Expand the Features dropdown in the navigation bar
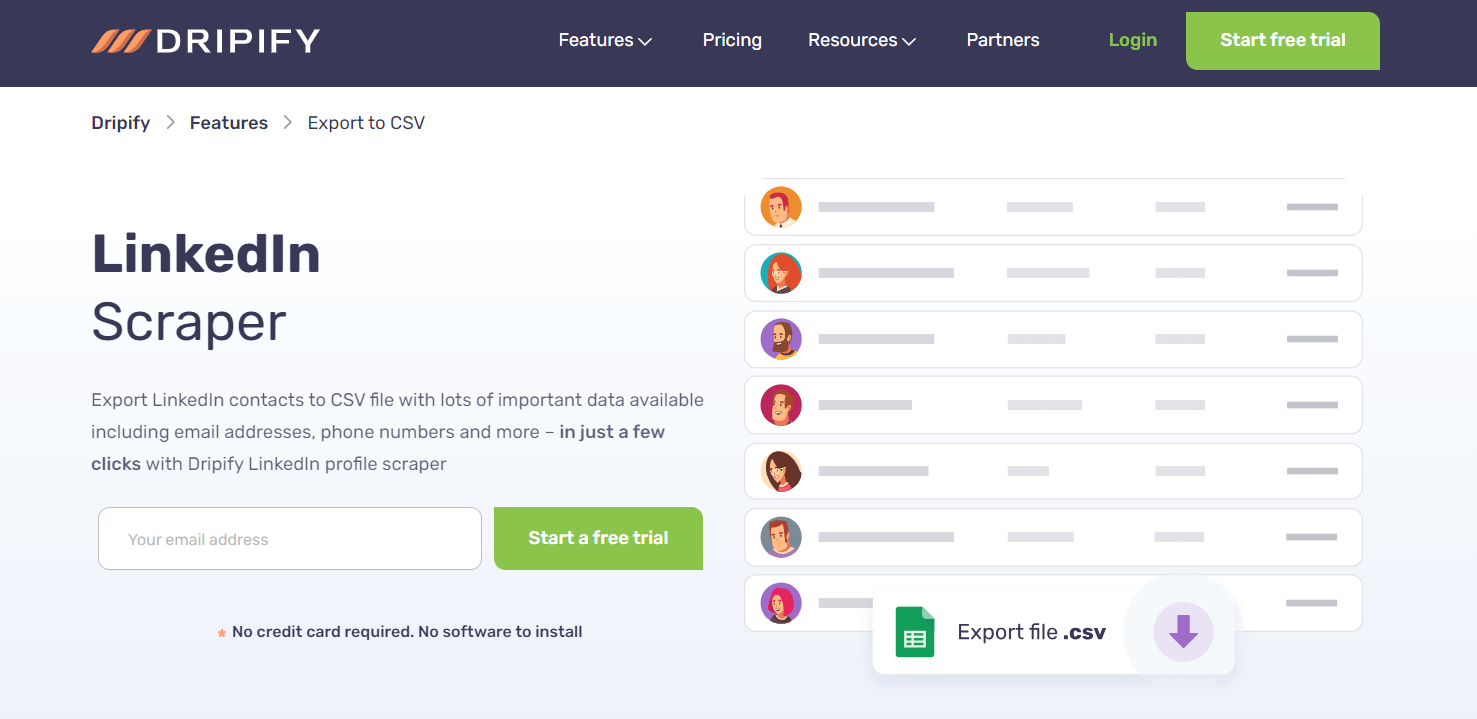The height and width of the screenshot is (719, 1477). (605, 40)
